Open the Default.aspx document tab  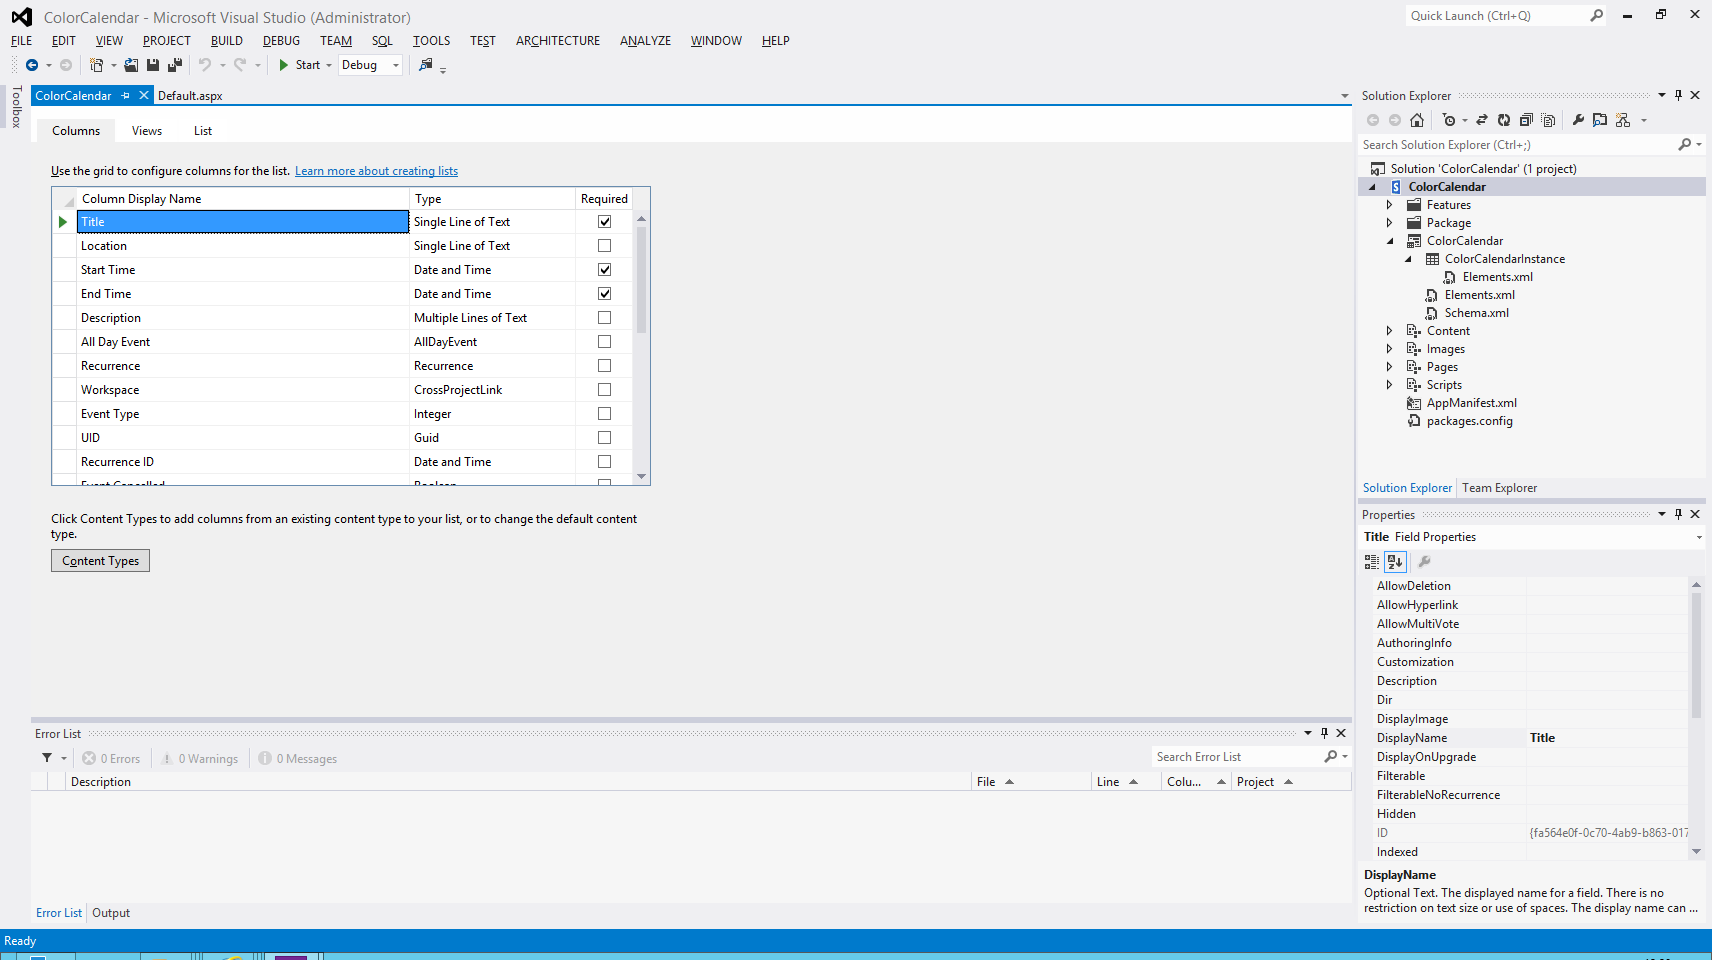(x=190, y=96)
